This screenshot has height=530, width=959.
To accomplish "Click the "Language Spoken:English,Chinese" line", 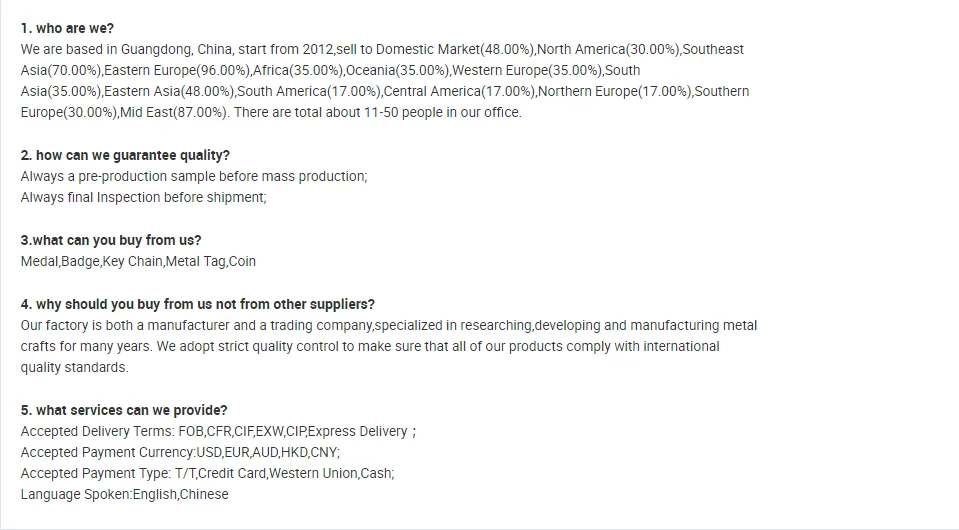I will point(124,494).
